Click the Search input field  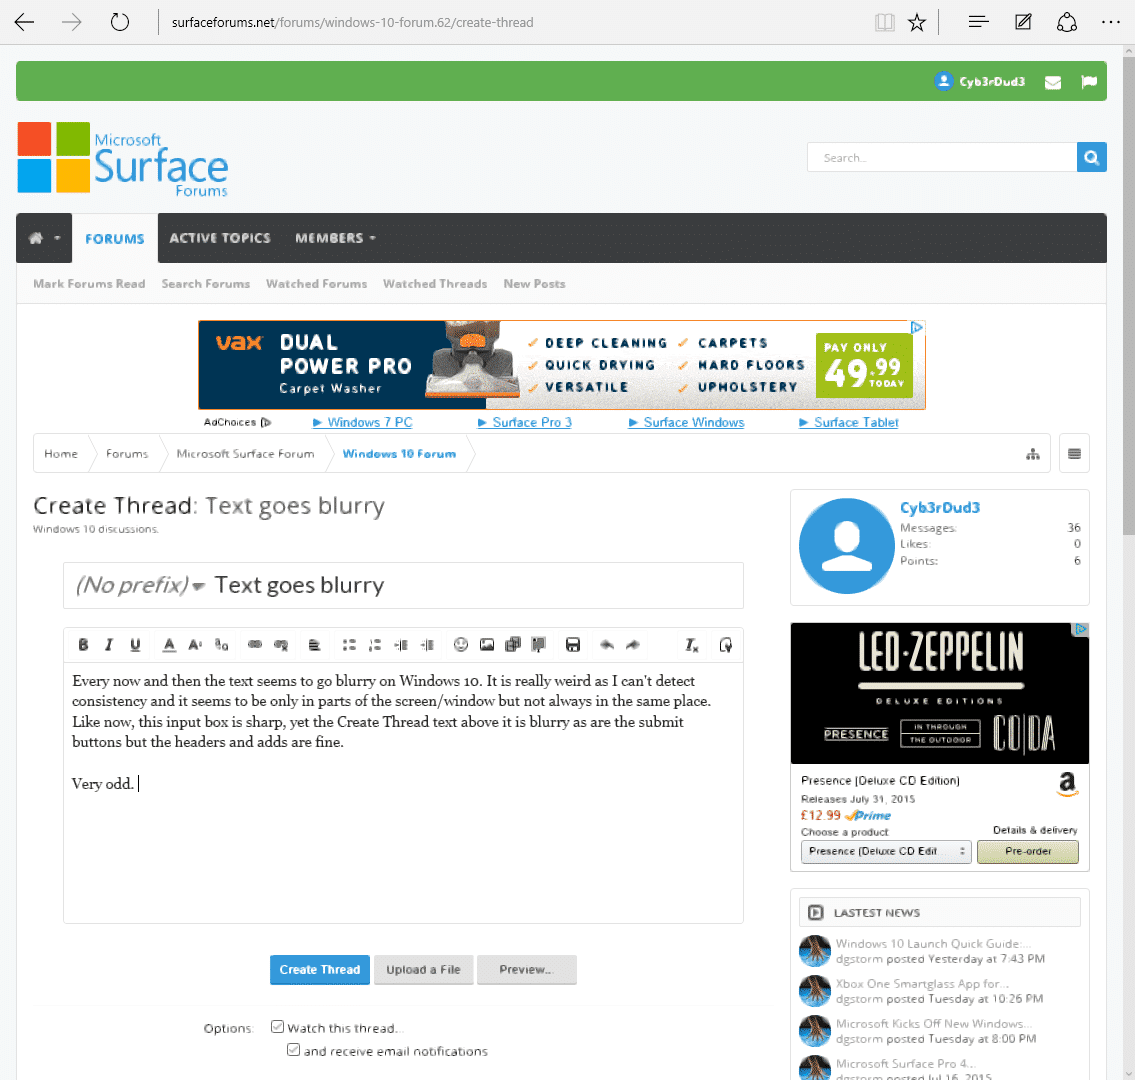coord(942,157)
